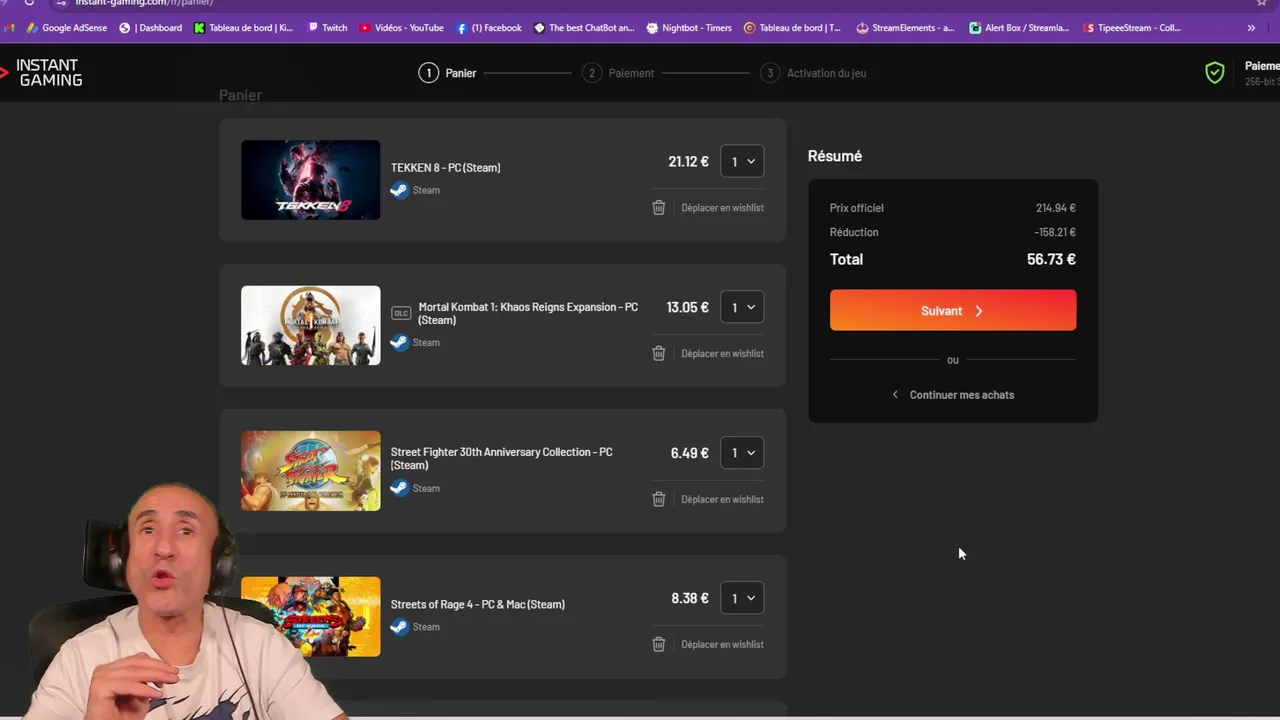Viewport: 1280px width, 720px height.
Task: Open Streets of Rage 4 - PC & Mac title
Action: 477,604
